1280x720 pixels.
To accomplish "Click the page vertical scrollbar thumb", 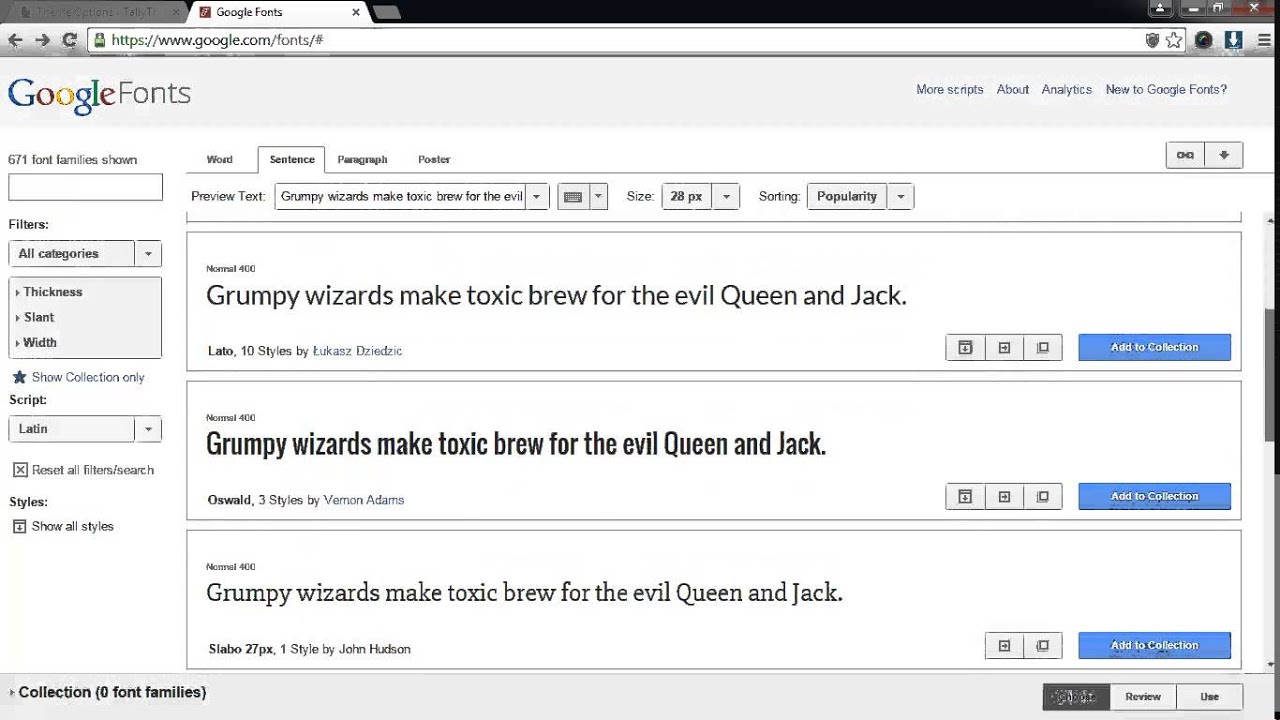I will (1271, 374).
